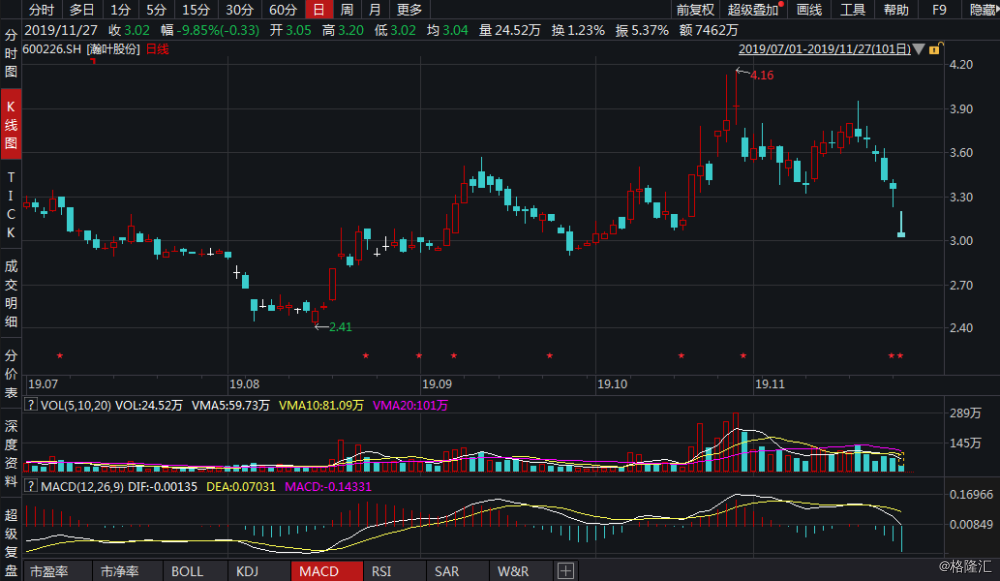Image resolution: width=1000 pixels, height=581 pixels.
Task: Open the TICK sidebar view
Action: (11, 205)
